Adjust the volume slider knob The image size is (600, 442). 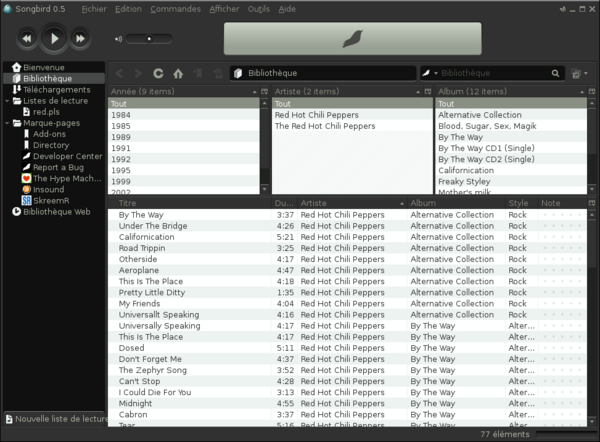(149, 39)
